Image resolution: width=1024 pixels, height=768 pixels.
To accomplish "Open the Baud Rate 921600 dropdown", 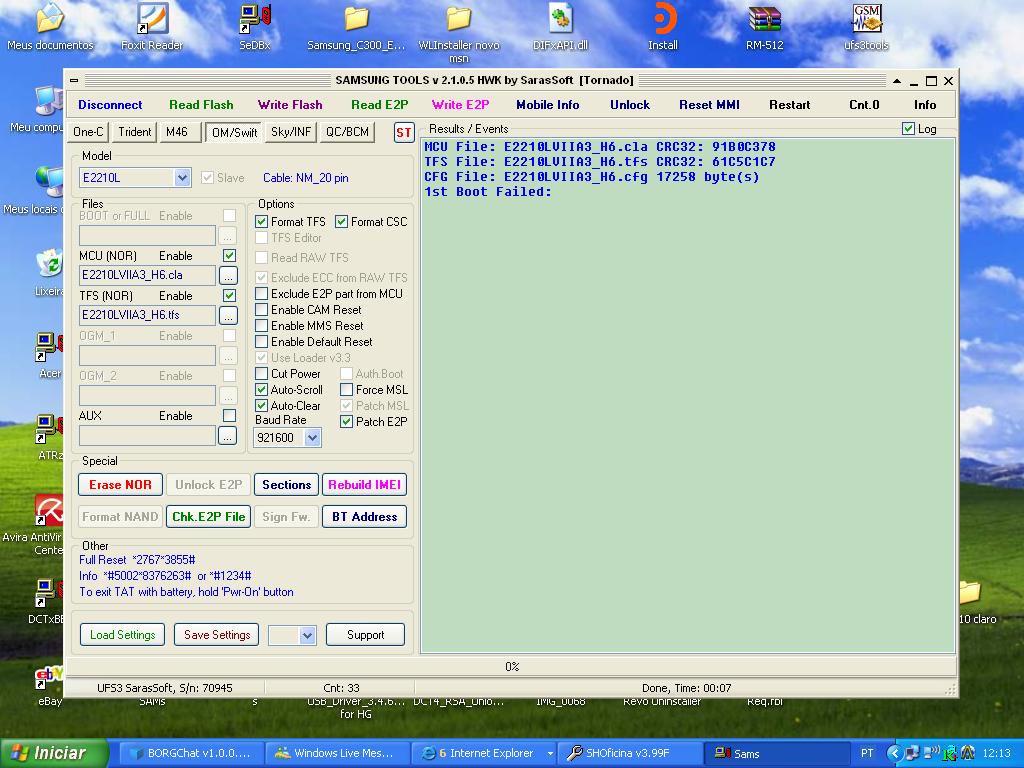I will (313, 438).
